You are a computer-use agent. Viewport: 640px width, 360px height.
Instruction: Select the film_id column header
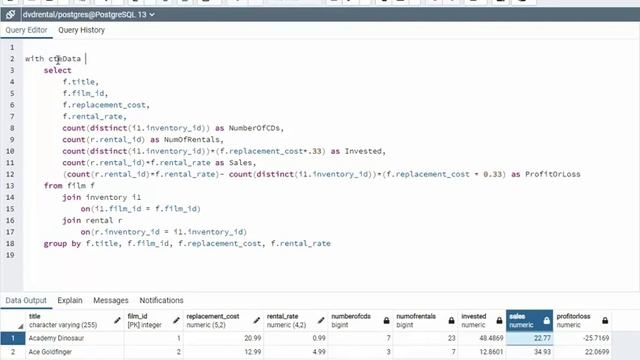click(153, 321)
